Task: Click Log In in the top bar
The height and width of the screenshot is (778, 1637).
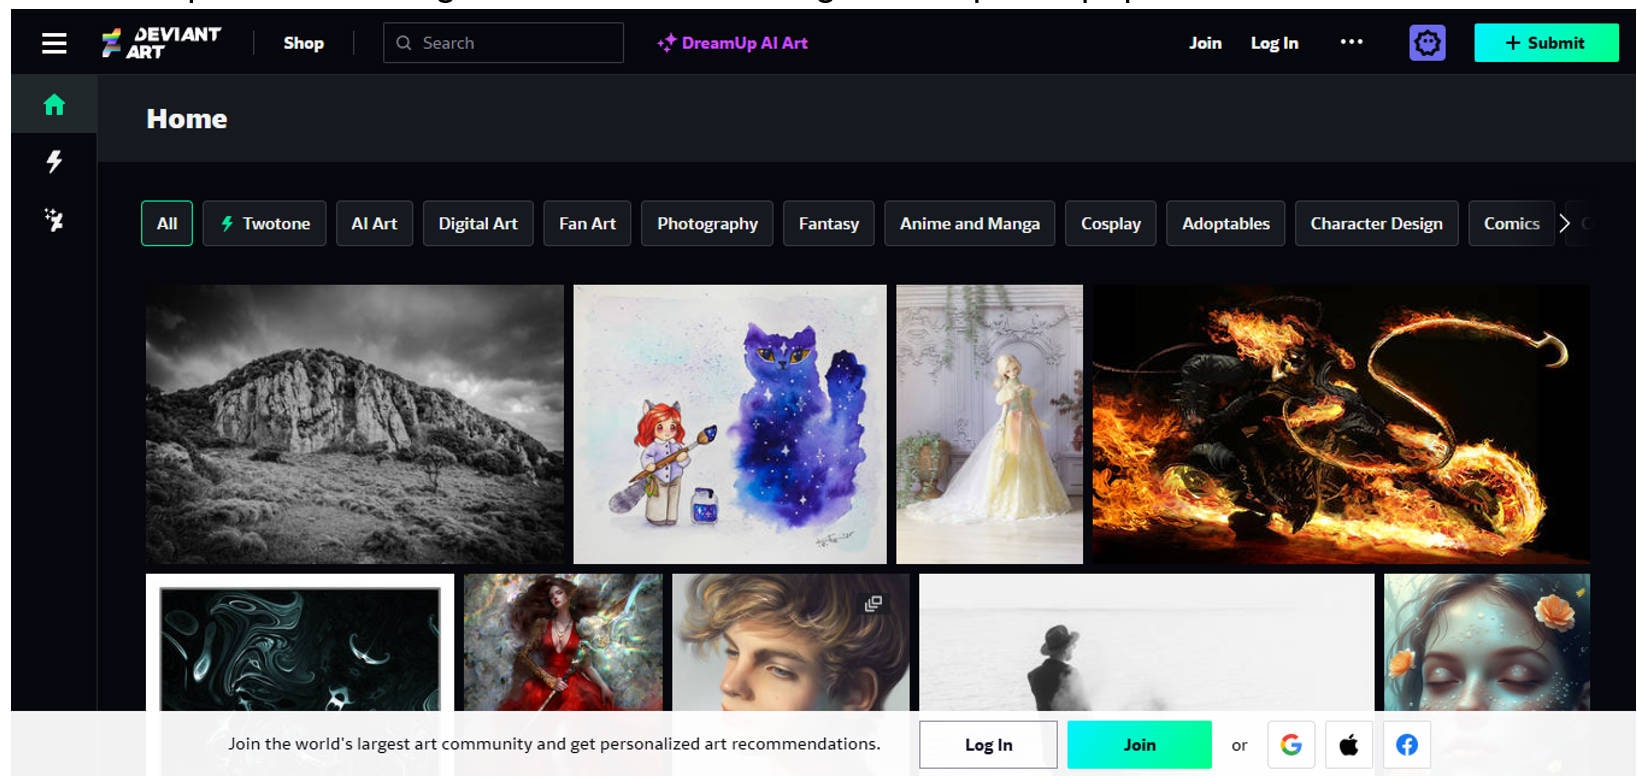Action: pyautogui.click(x=1274, y=43)
